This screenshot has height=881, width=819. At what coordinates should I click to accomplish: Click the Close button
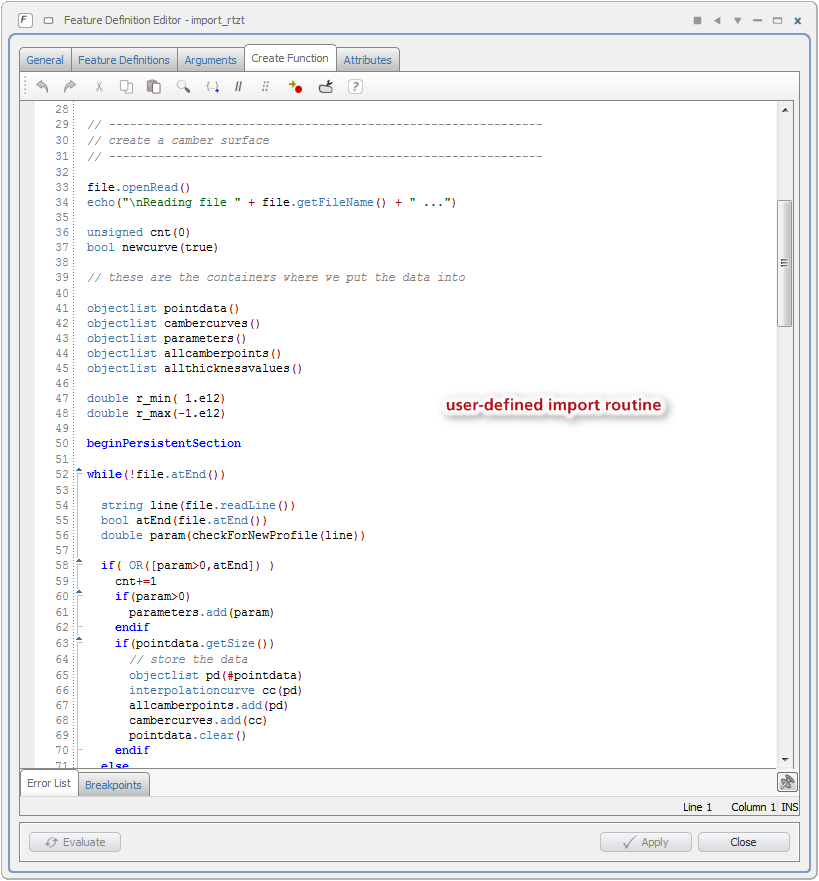coord(744,842)
